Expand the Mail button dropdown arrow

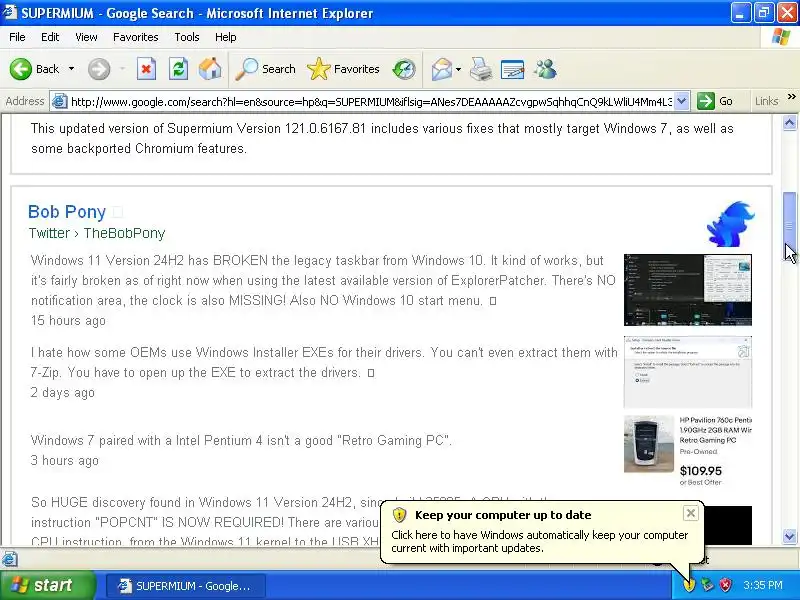(x=458, y=69)
